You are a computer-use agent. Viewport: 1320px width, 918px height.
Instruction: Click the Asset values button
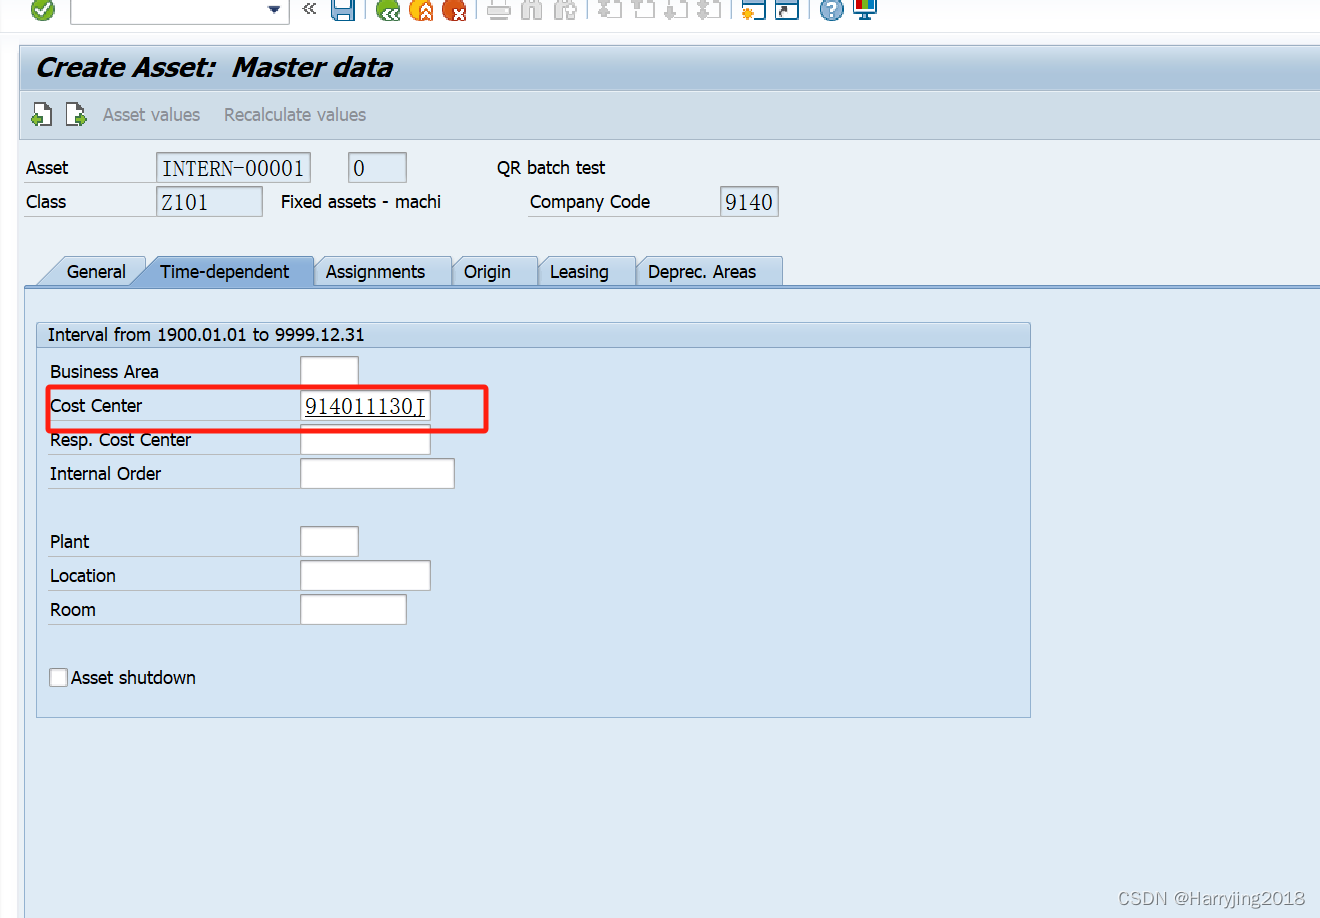151,115
